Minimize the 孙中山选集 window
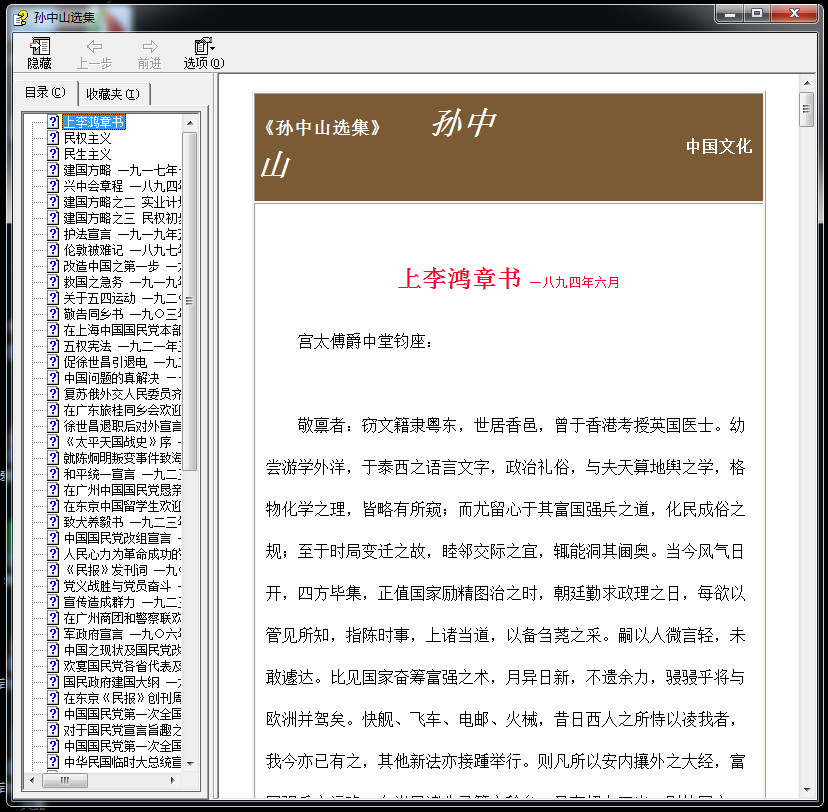The image size is (828, 812). (x=730, y=14)
